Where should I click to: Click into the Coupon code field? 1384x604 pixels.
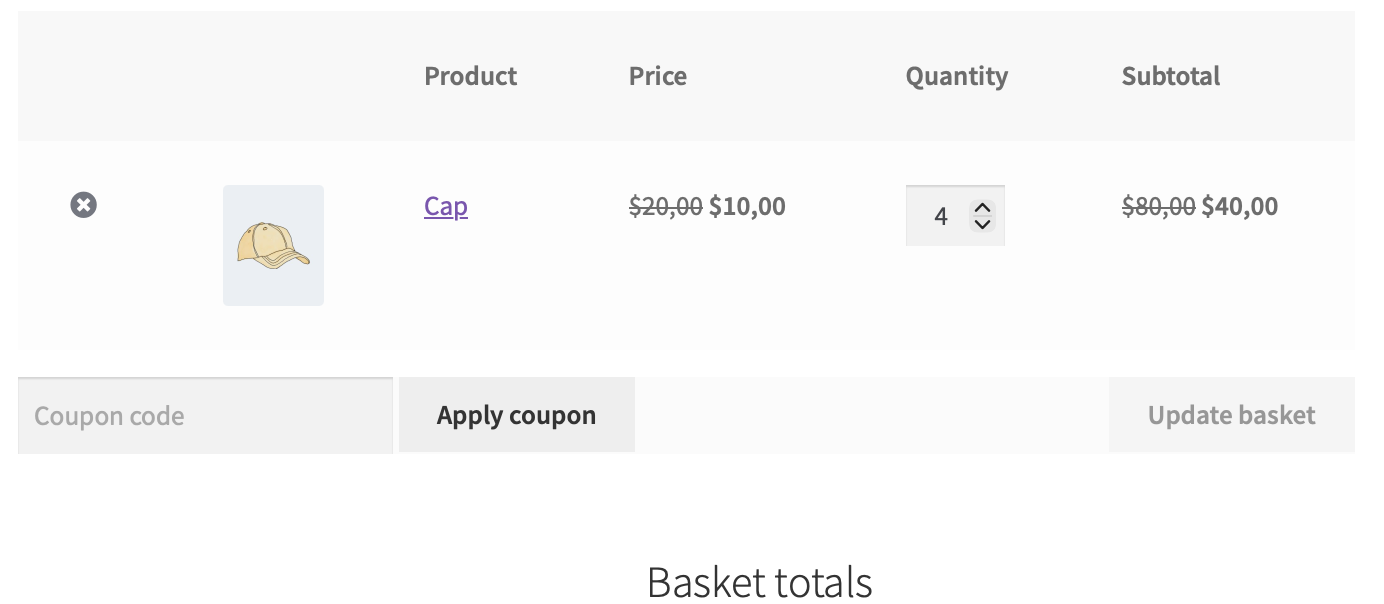pyautogui.click(x=205, y=416)
